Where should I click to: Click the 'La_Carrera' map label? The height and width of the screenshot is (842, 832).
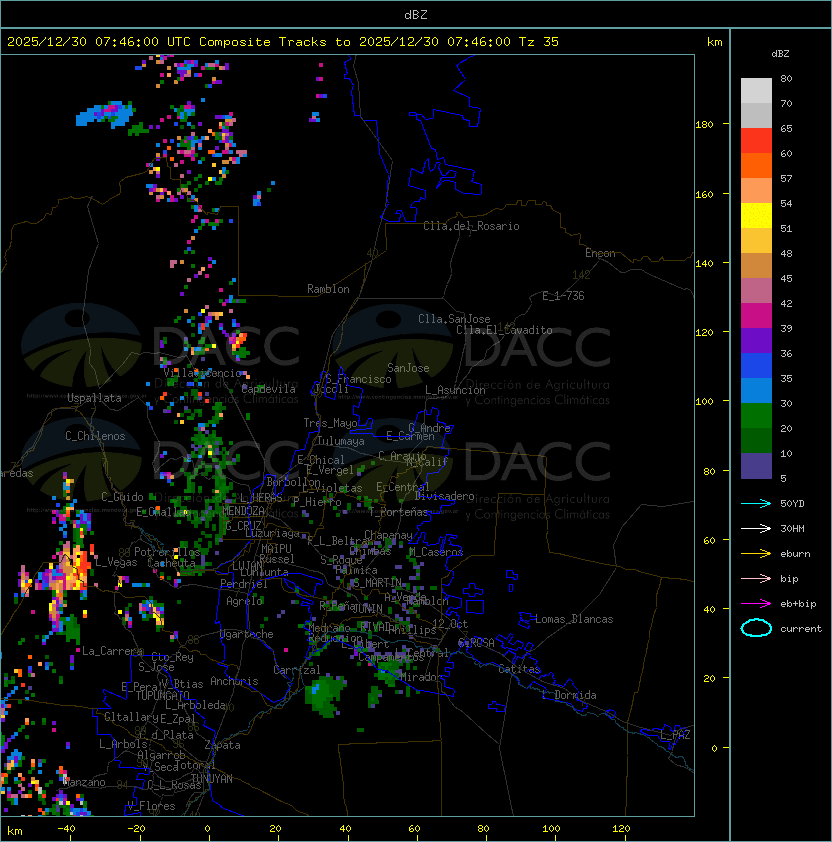click(112, 651)
